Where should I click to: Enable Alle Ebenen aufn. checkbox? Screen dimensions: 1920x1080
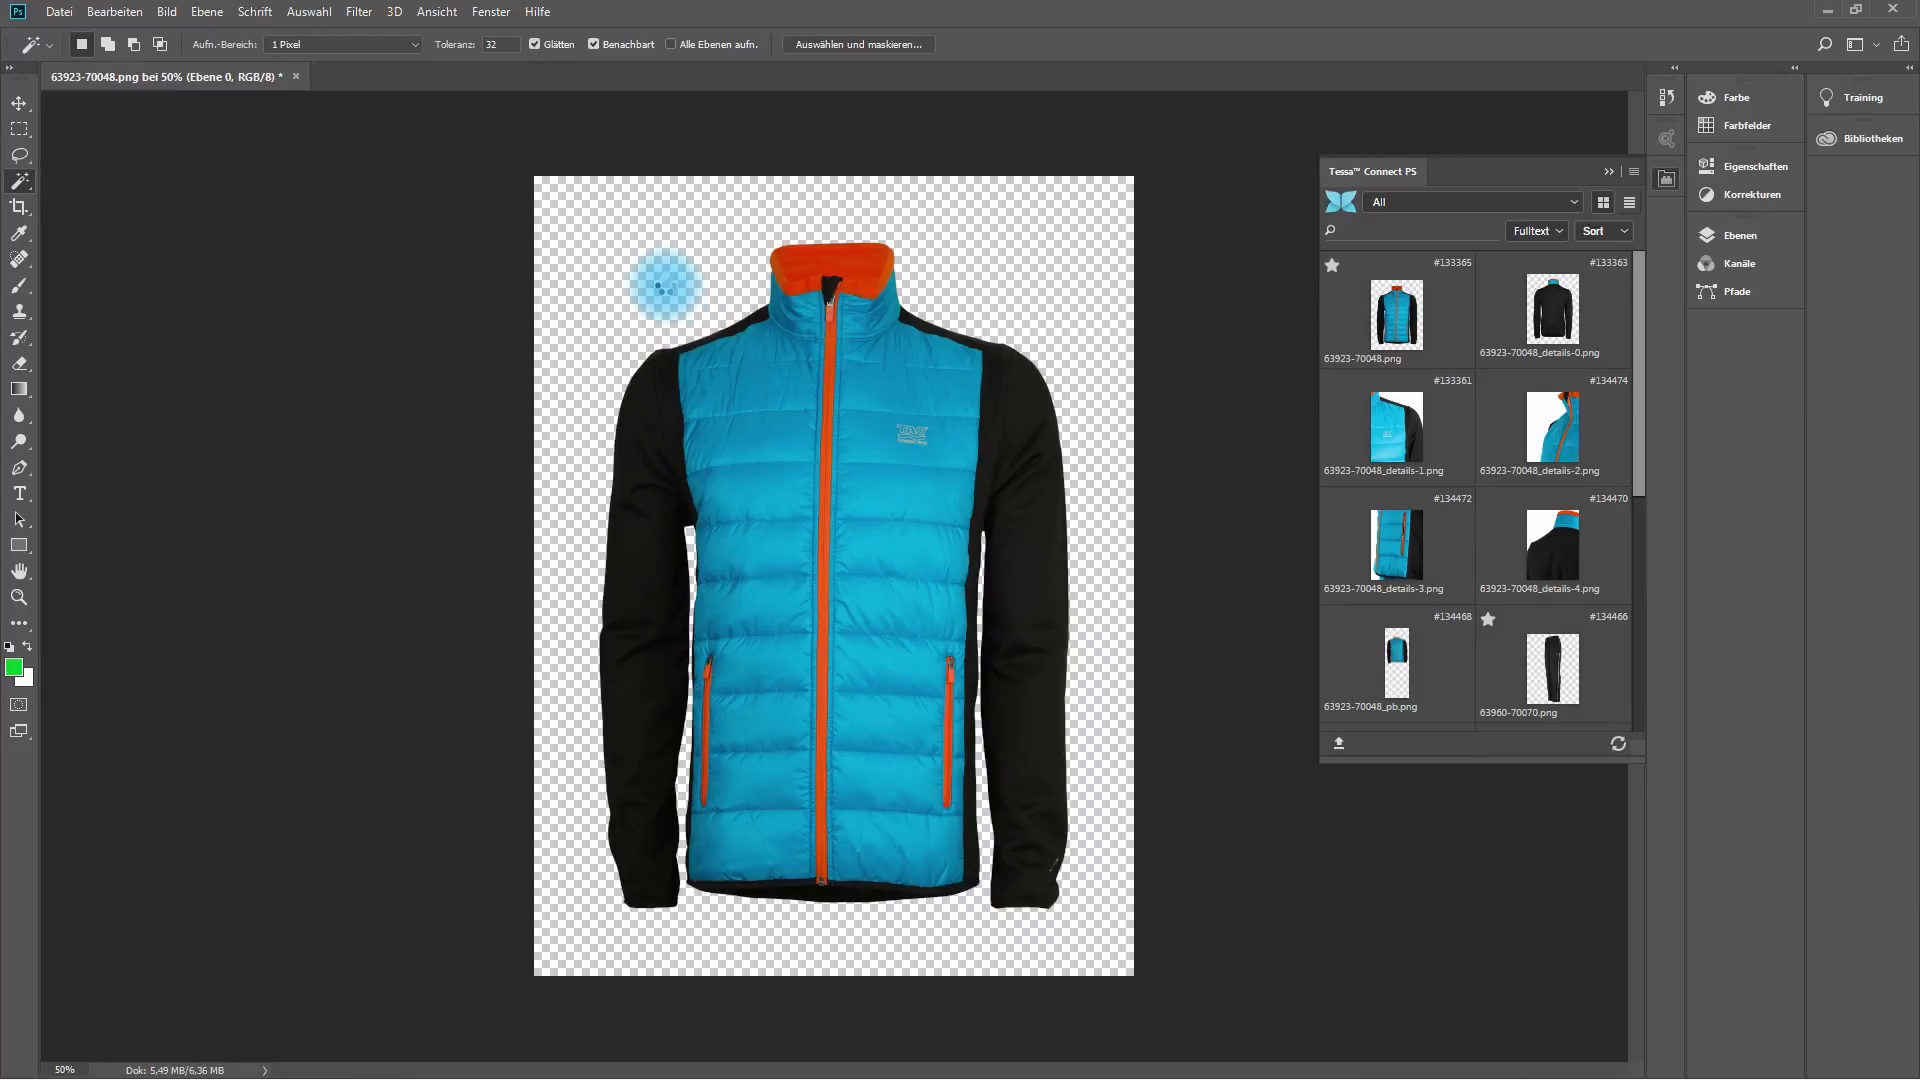[x=671, y=44]
